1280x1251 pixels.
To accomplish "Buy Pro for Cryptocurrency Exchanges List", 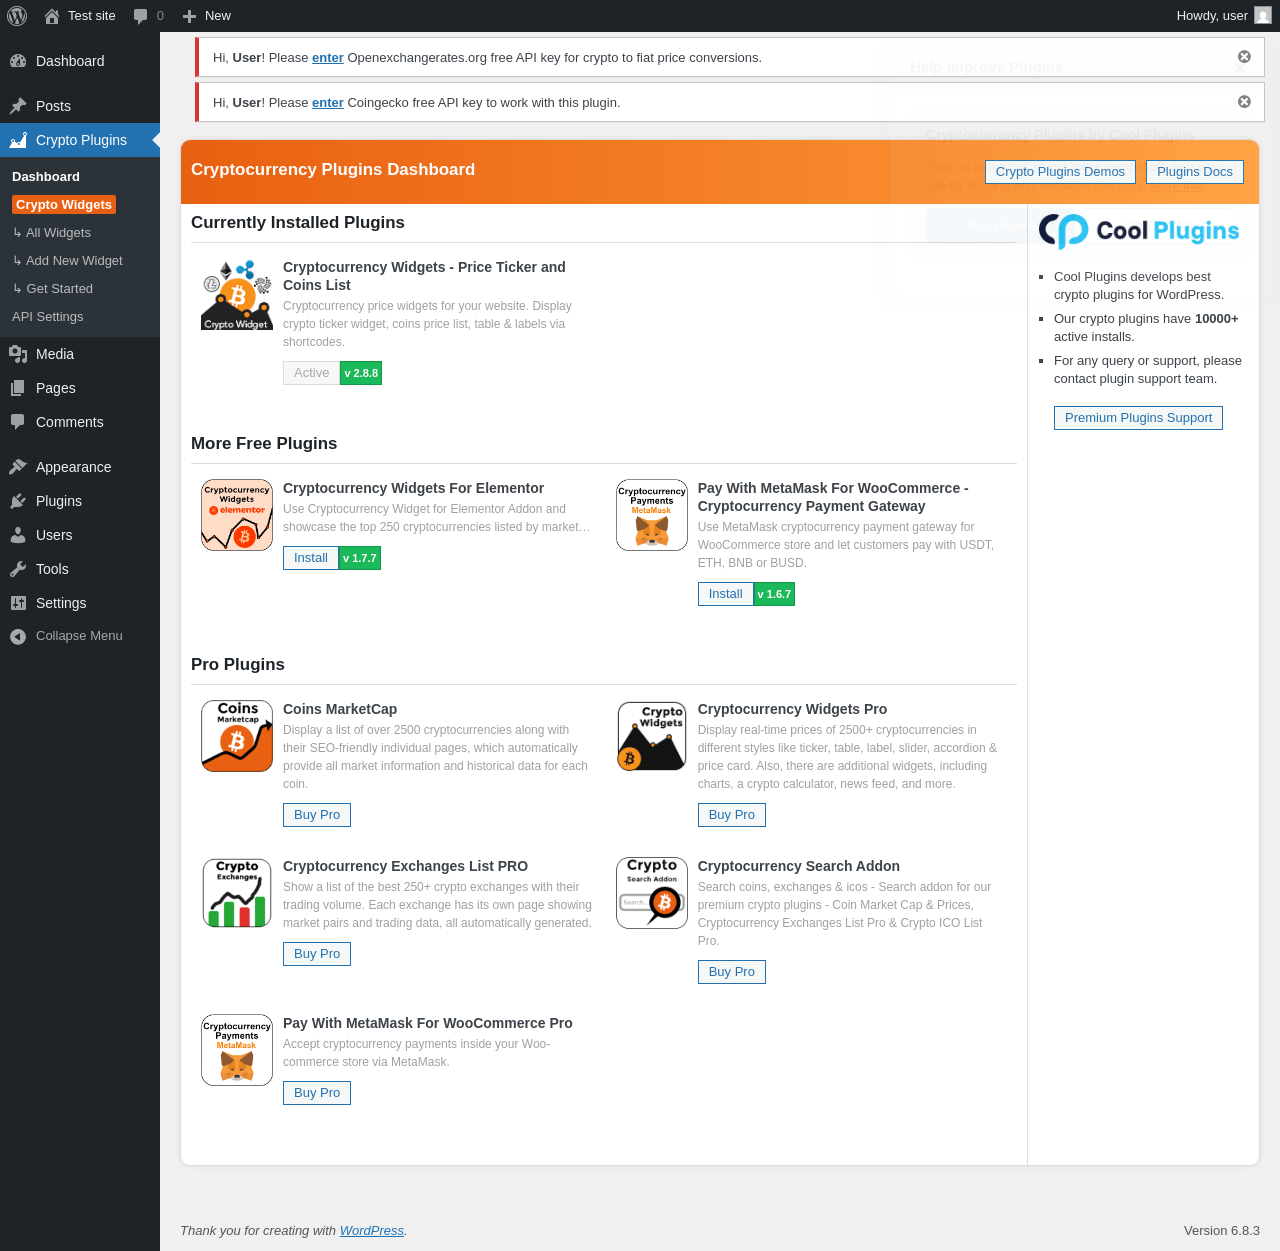I will click(317, 954).
